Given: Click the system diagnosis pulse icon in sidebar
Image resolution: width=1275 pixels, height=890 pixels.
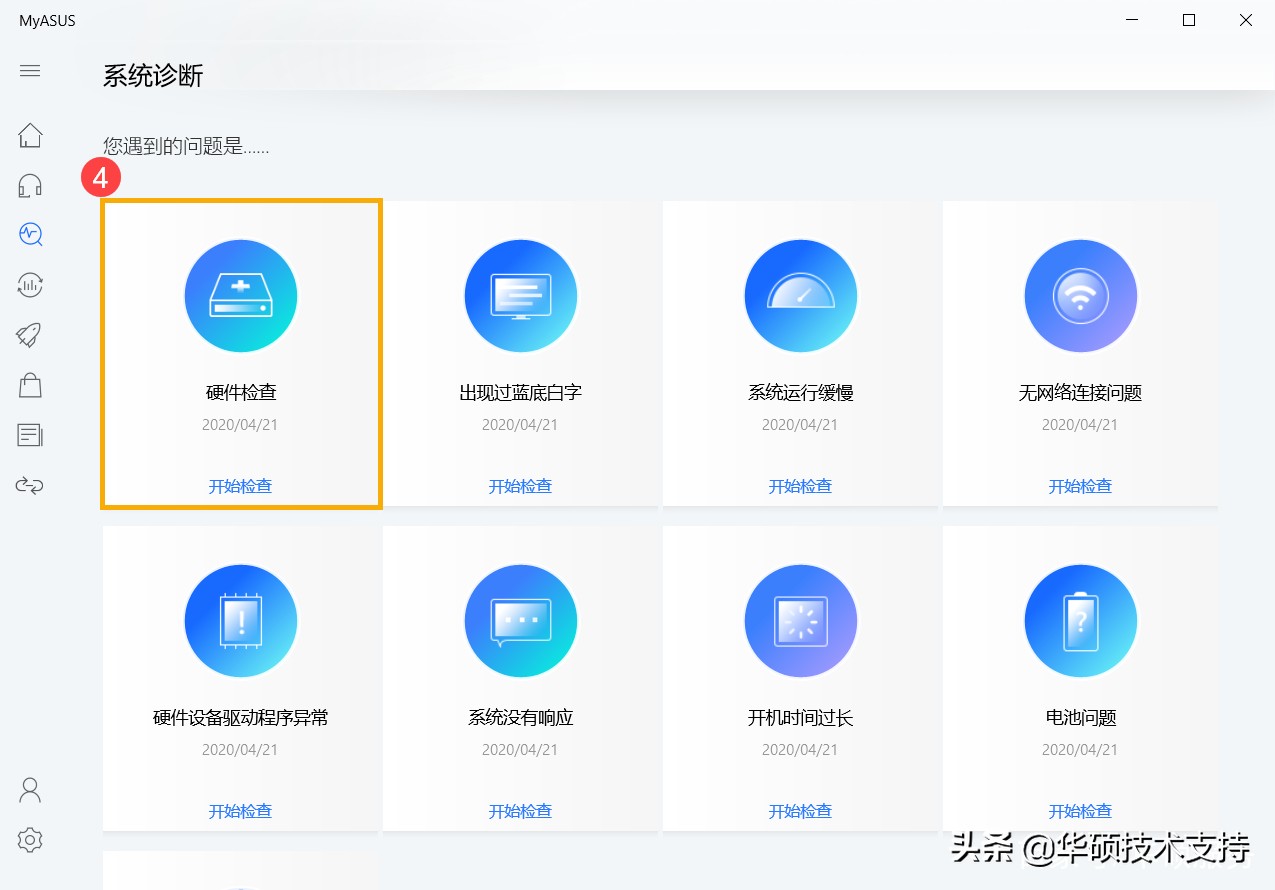Looking at the screenshot, I should pos(30,235).
